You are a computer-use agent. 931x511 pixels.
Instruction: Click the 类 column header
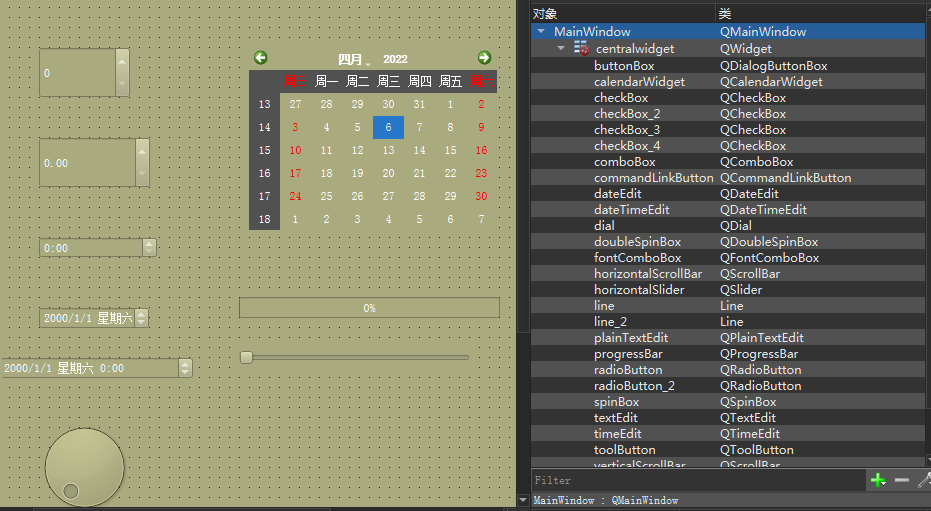pyautogui.click(x=821, y=14)
